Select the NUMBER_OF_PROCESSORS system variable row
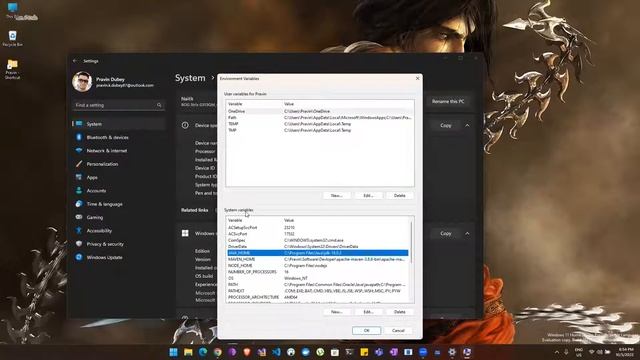The height and width of the screenshot is (360, 640). click(x=318, y=272)
